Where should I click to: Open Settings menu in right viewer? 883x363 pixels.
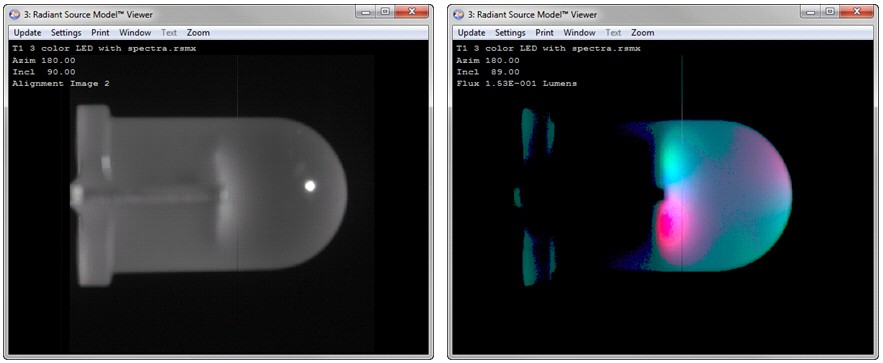click(x=510, y=33)
